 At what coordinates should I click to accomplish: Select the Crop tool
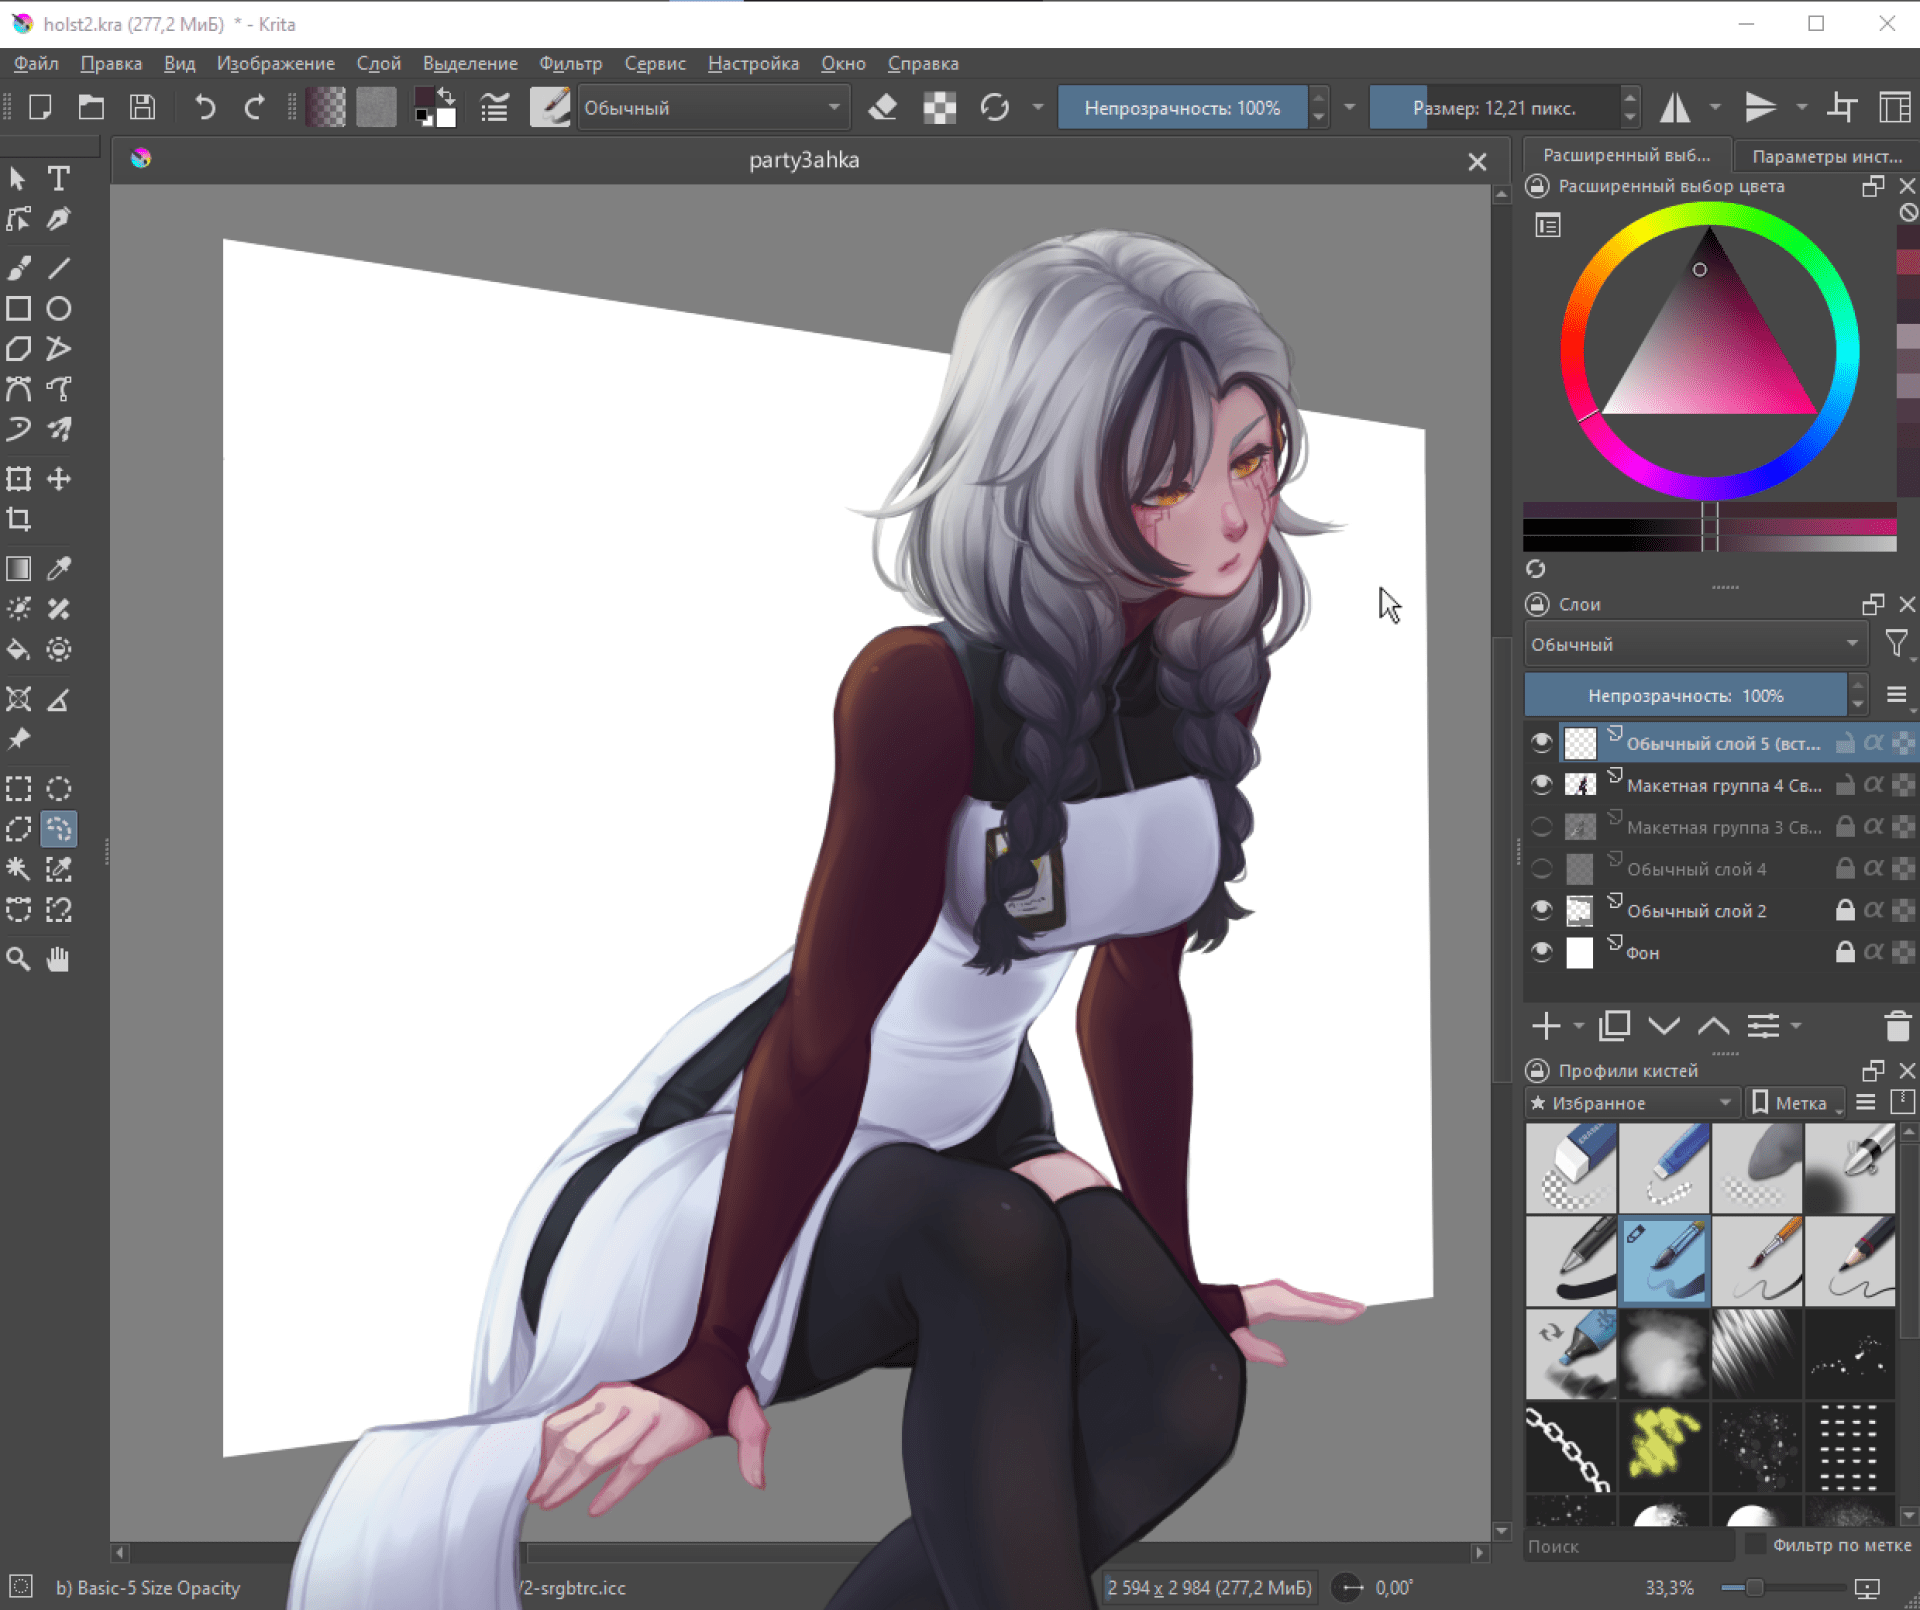tap(19, 519)
